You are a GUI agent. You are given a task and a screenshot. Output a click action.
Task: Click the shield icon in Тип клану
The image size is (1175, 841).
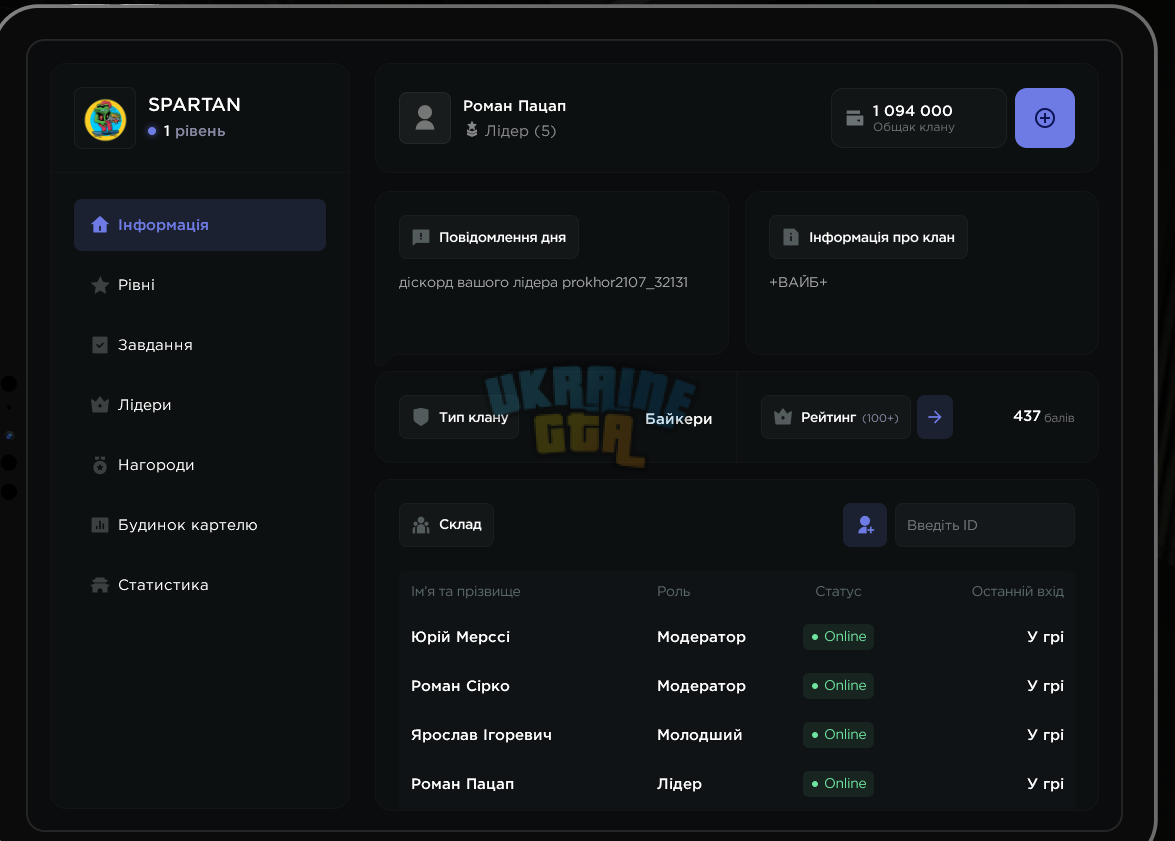coord(421,417)
